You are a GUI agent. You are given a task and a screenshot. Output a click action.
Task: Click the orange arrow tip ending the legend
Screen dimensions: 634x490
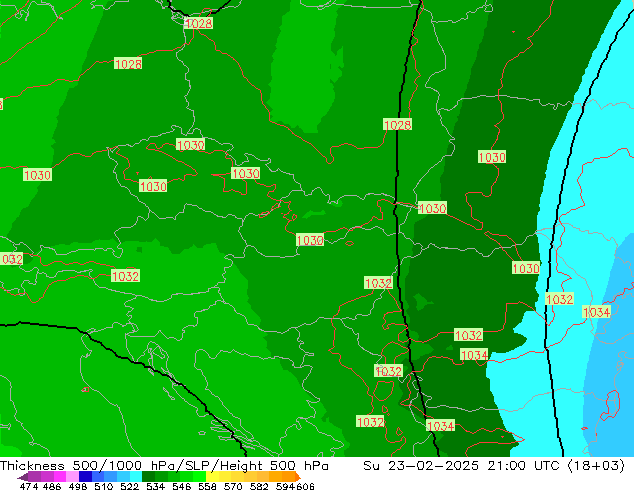pyautogui.click(x=298, y=477)
